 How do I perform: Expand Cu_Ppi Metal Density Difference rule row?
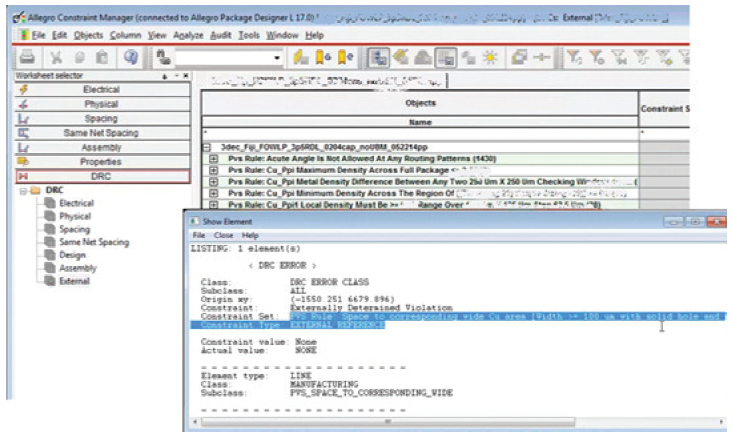(x=213, y=182)
